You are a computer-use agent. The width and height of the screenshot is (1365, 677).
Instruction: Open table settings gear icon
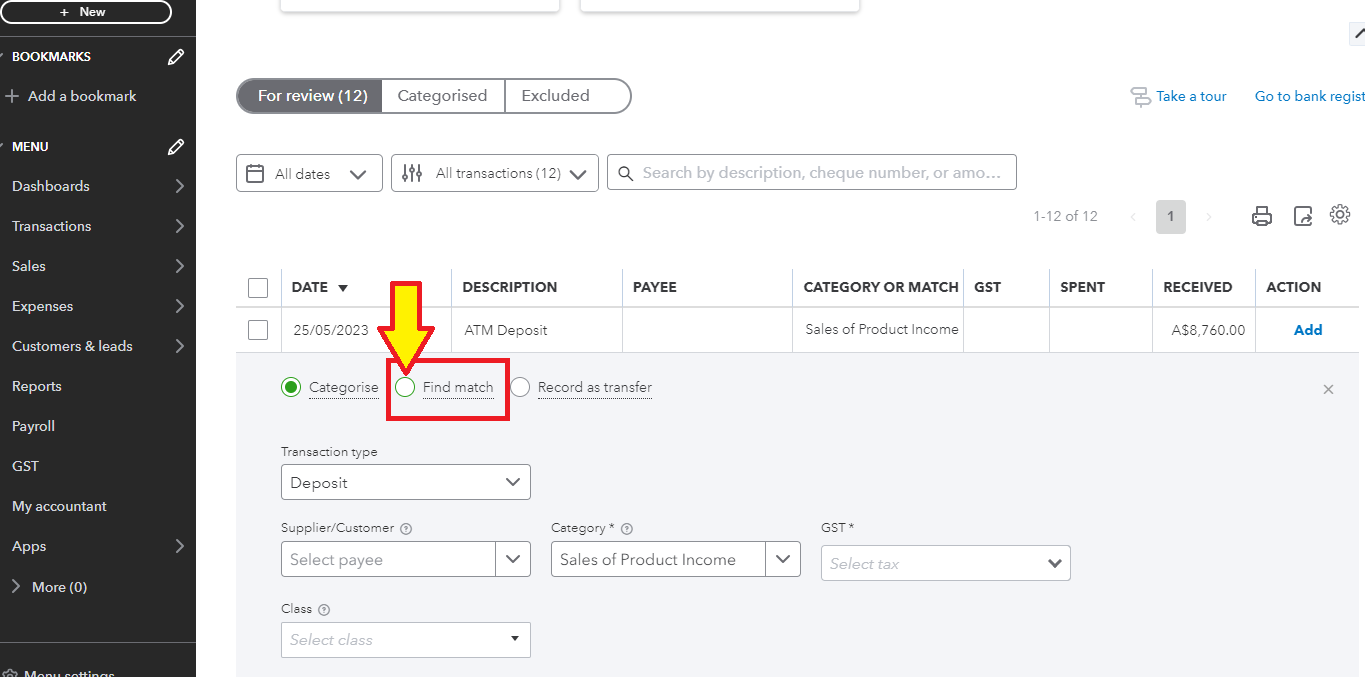coord(1340,215)
